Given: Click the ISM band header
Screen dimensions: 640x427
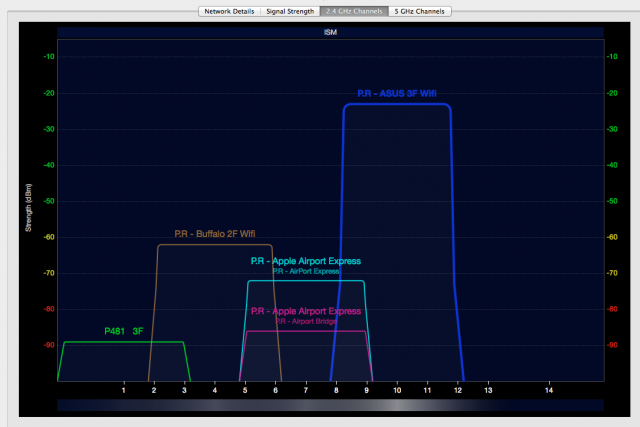Looking at the screenshot, I should tap(330, 32).
